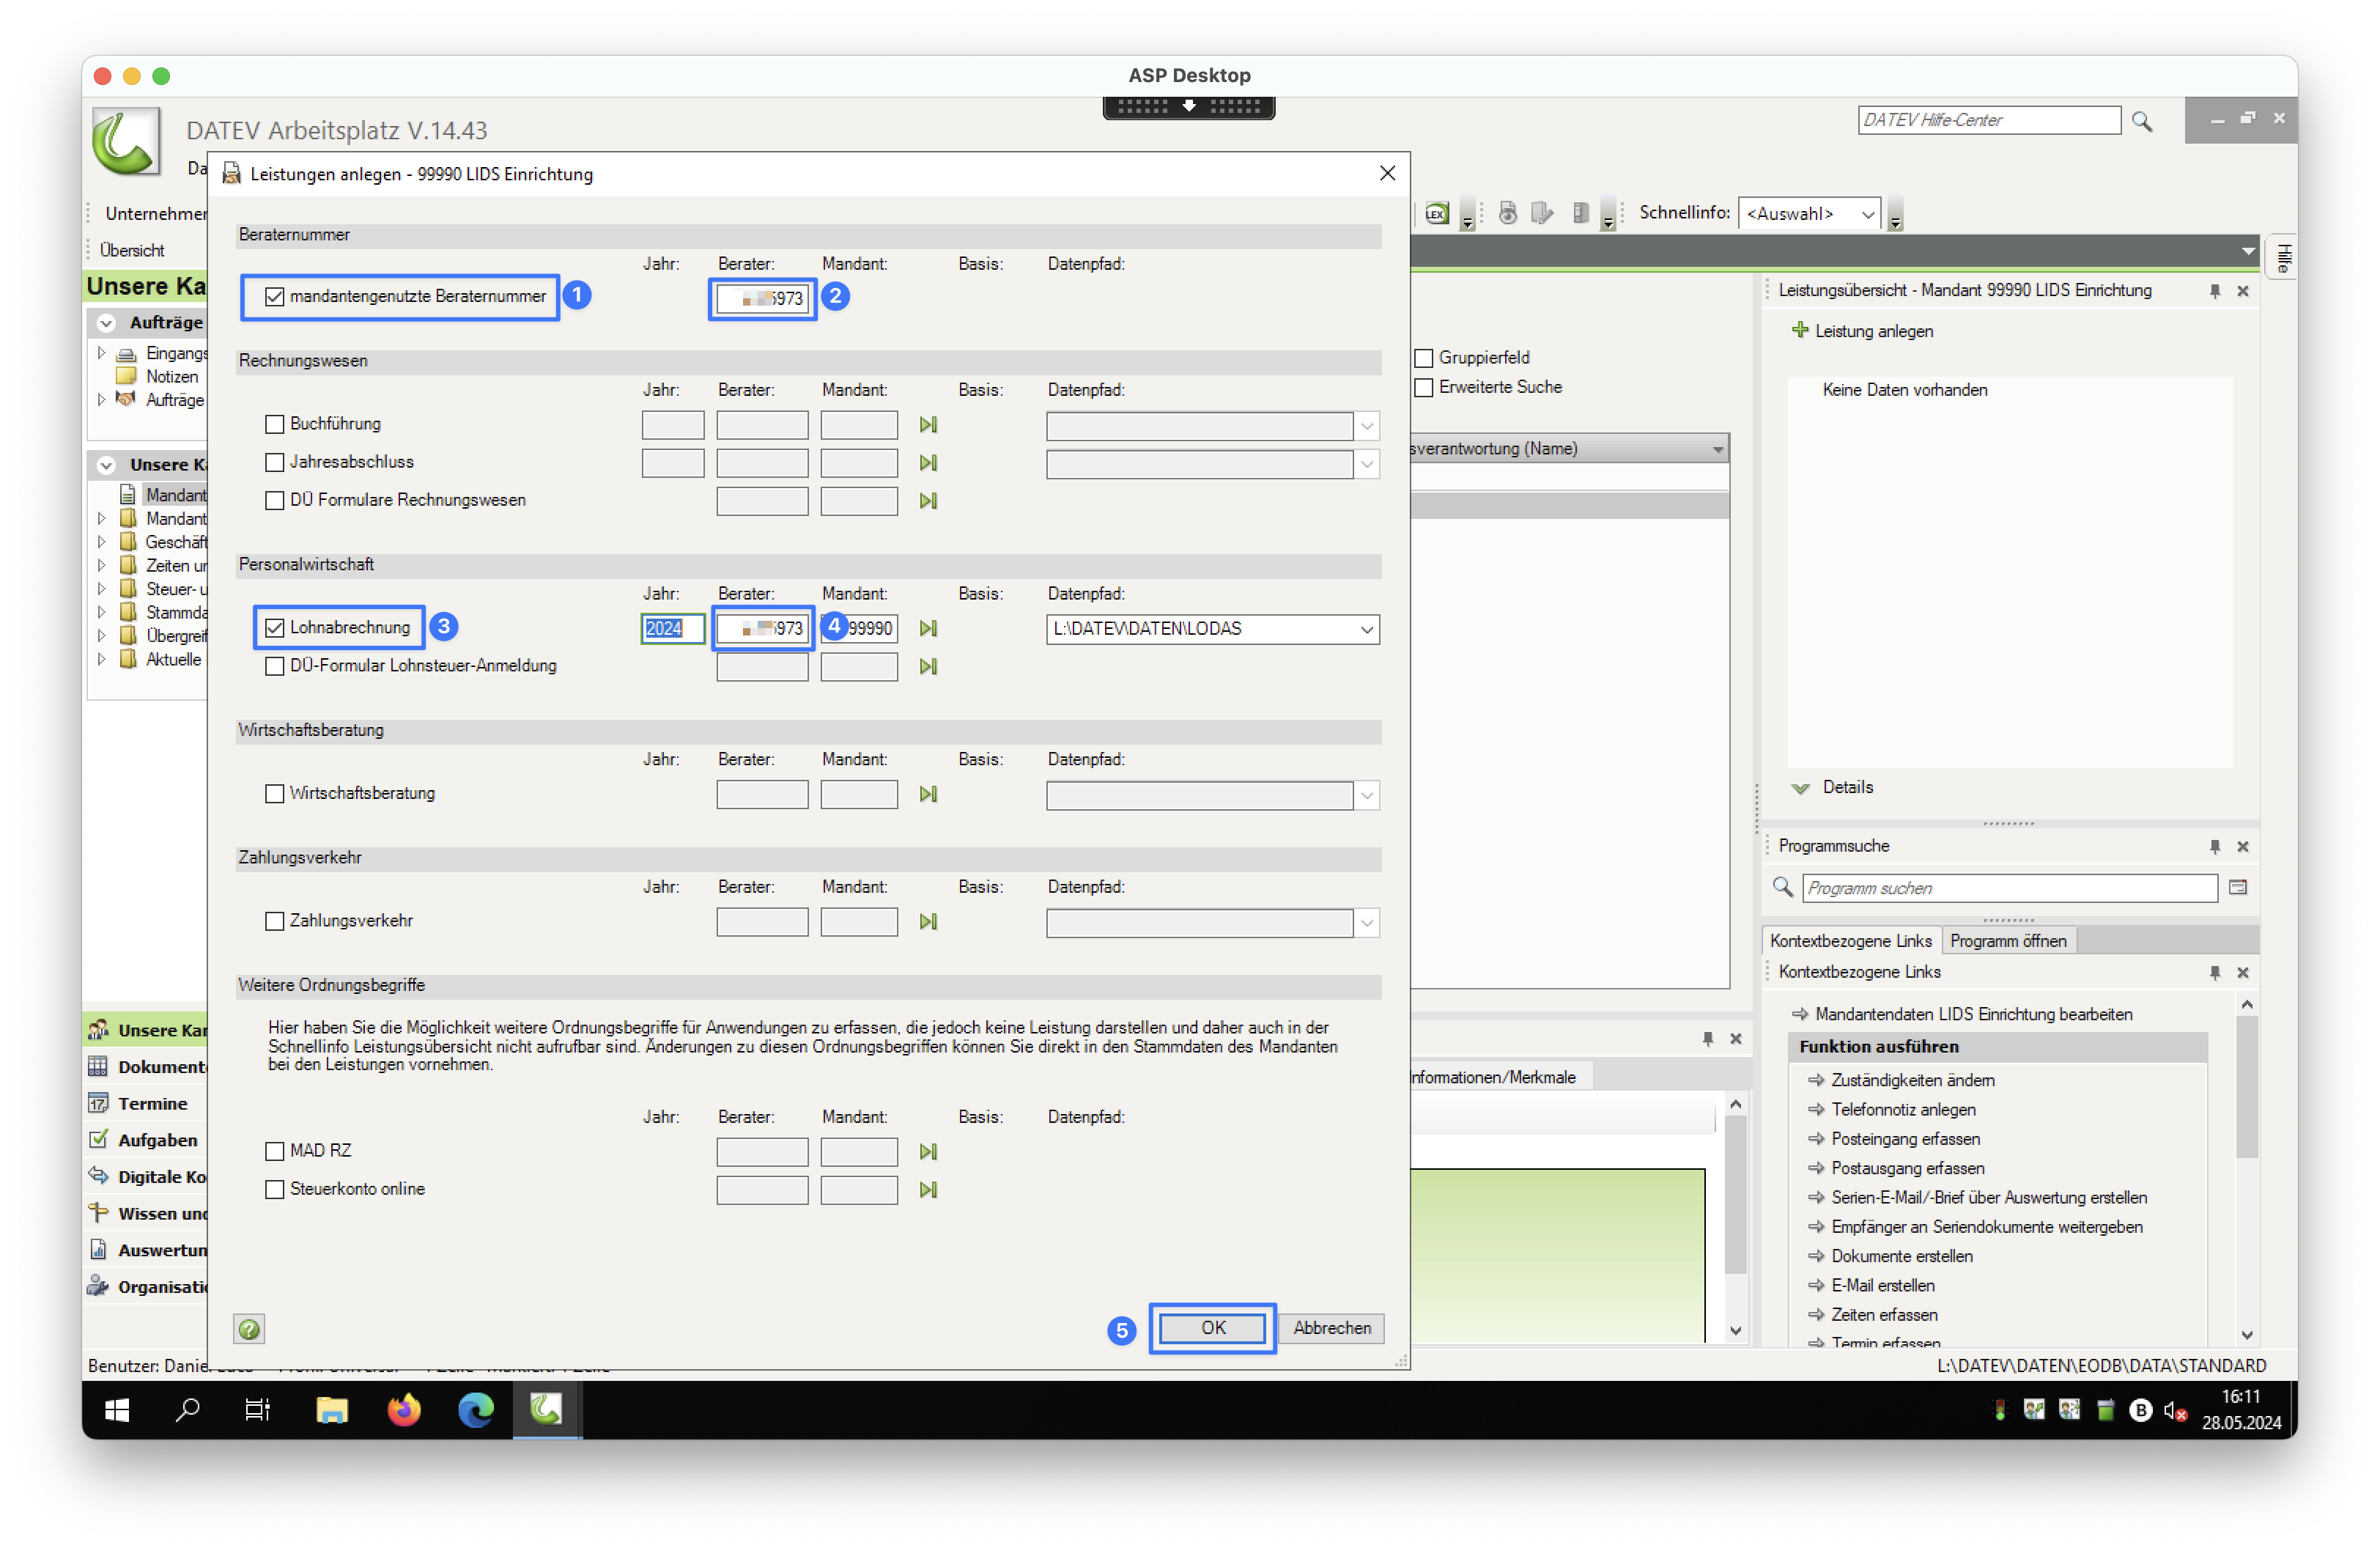Open the Schnellinfo Auswahl dropdown
2380x1548 pixels.
pyautogui.click(x=1866, y=214)
